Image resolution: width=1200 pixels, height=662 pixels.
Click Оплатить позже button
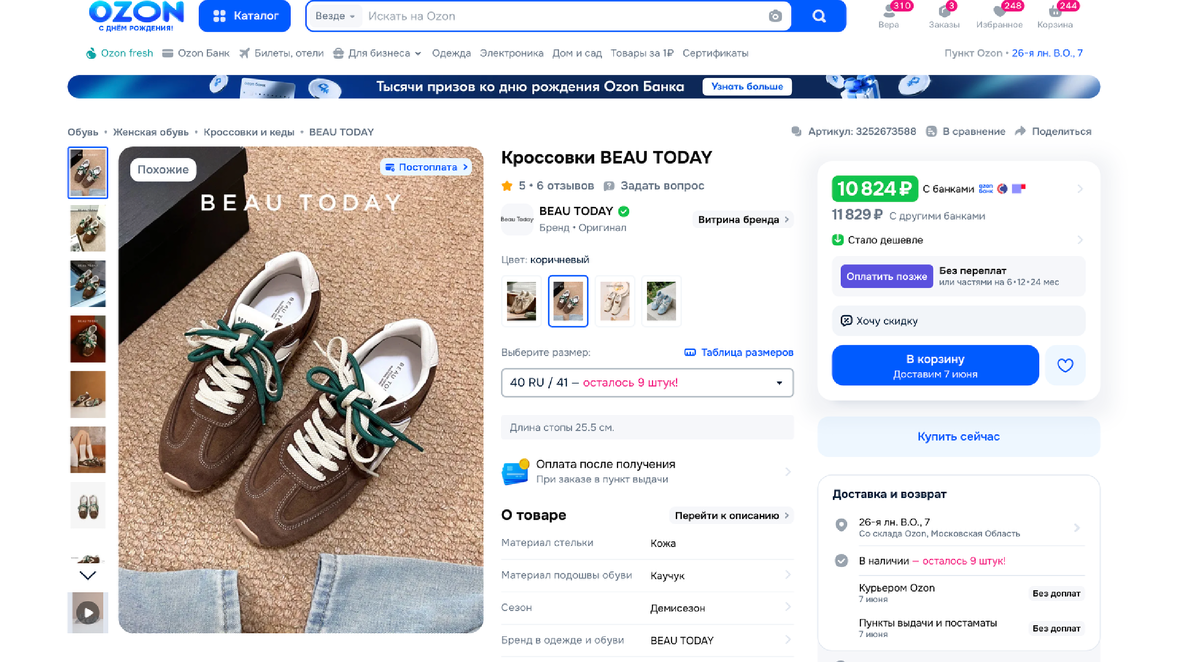886,276
